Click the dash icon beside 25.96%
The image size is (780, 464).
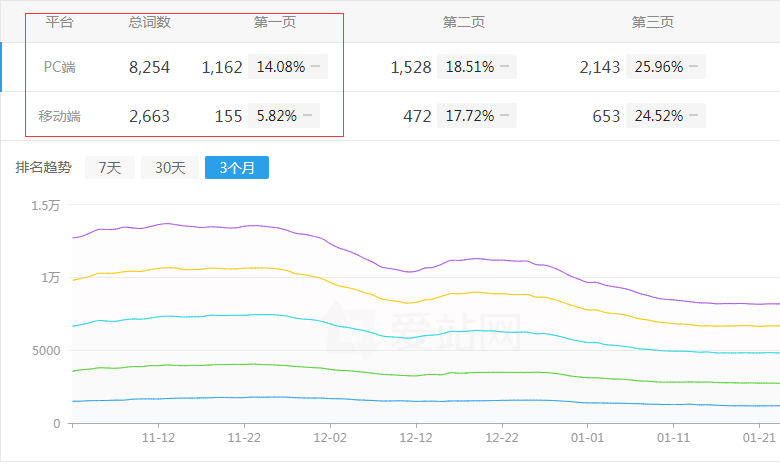pyautogui.click(x=694, y=67)
